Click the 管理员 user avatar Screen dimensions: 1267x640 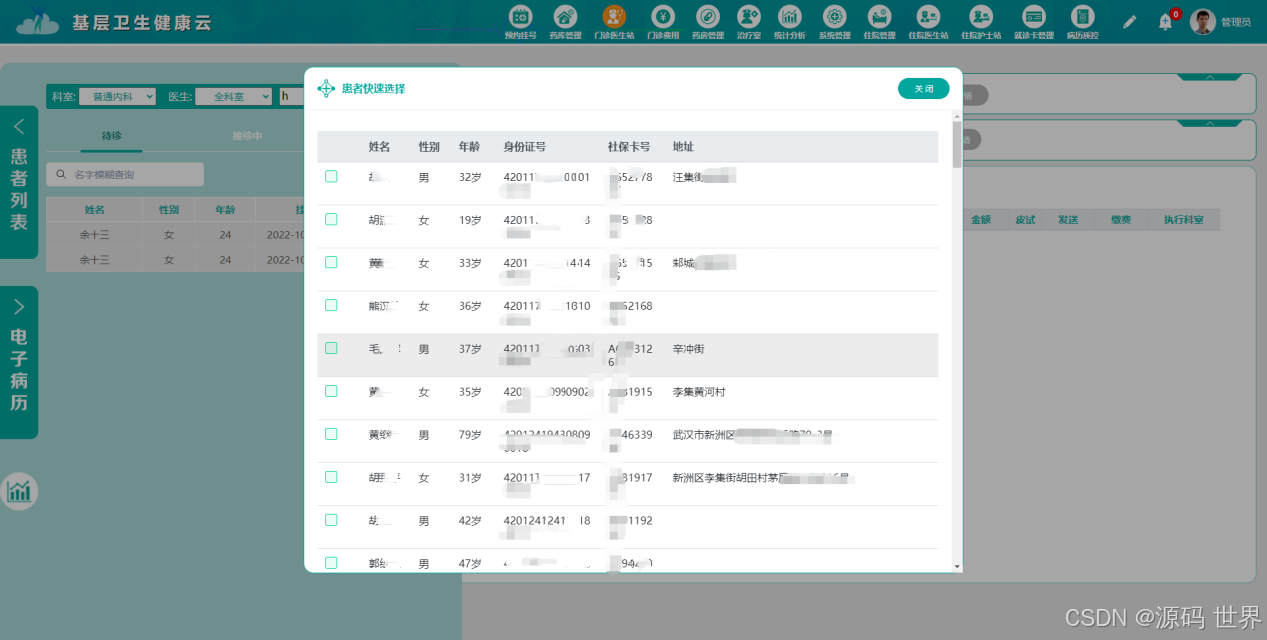(x=1203, y=21)
